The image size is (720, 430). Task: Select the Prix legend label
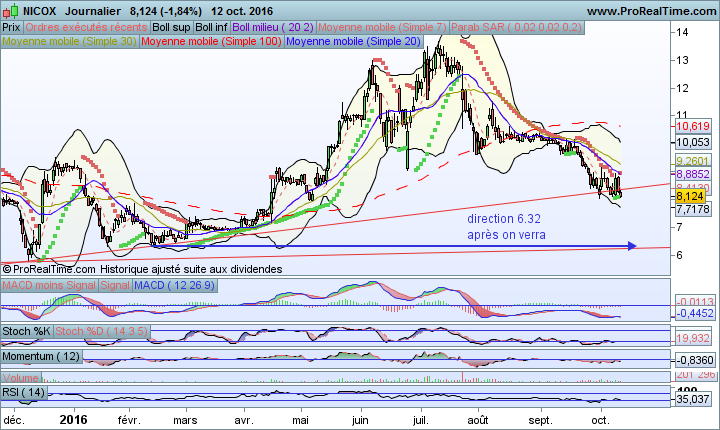coord(11,28)
